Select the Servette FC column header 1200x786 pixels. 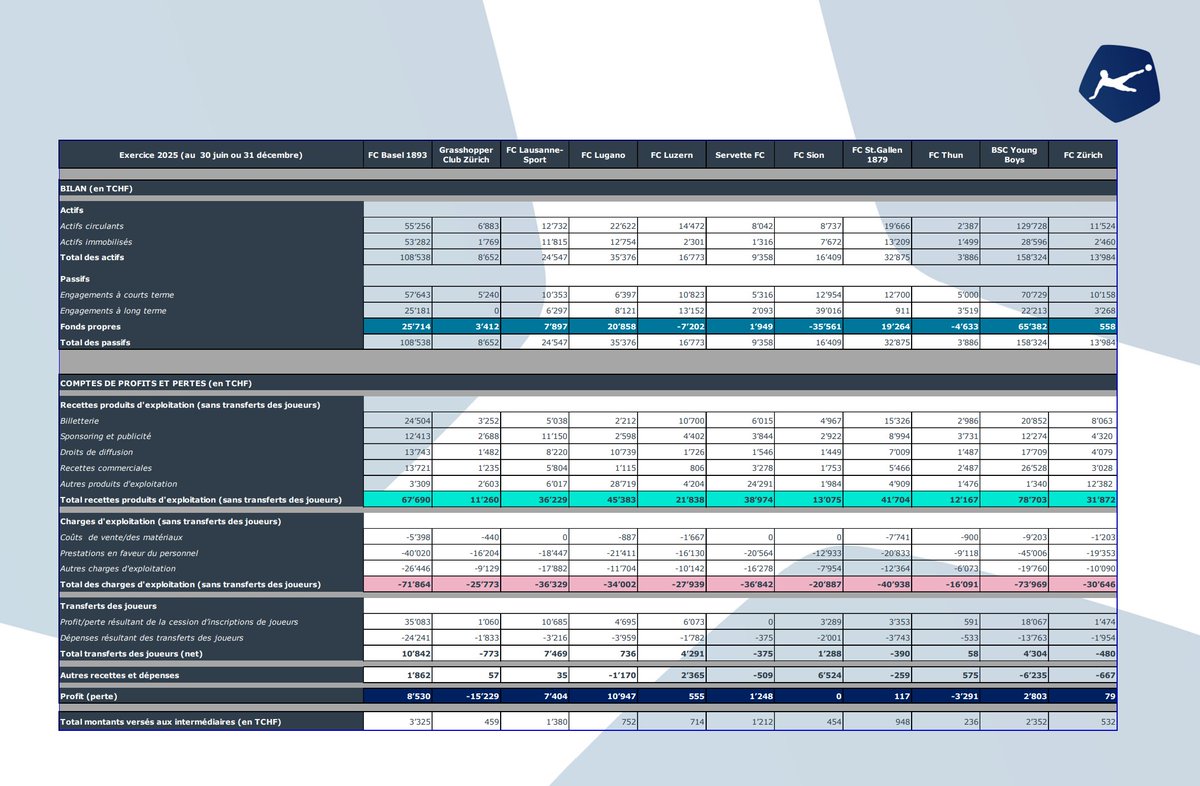click(x=740, y=155)
